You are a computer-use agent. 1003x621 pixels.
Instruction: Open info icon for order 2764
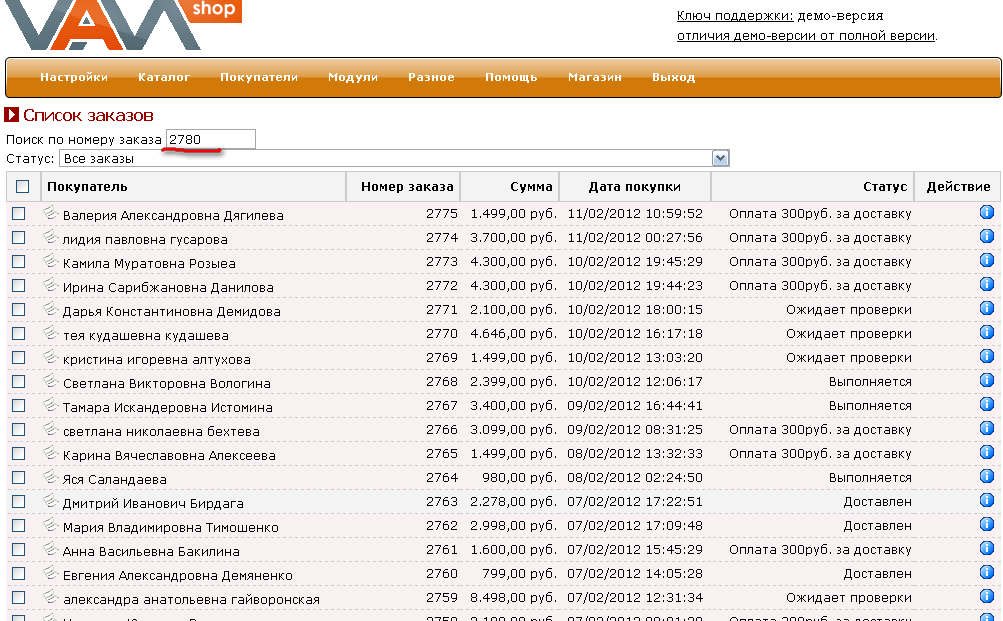pos(986,476)
